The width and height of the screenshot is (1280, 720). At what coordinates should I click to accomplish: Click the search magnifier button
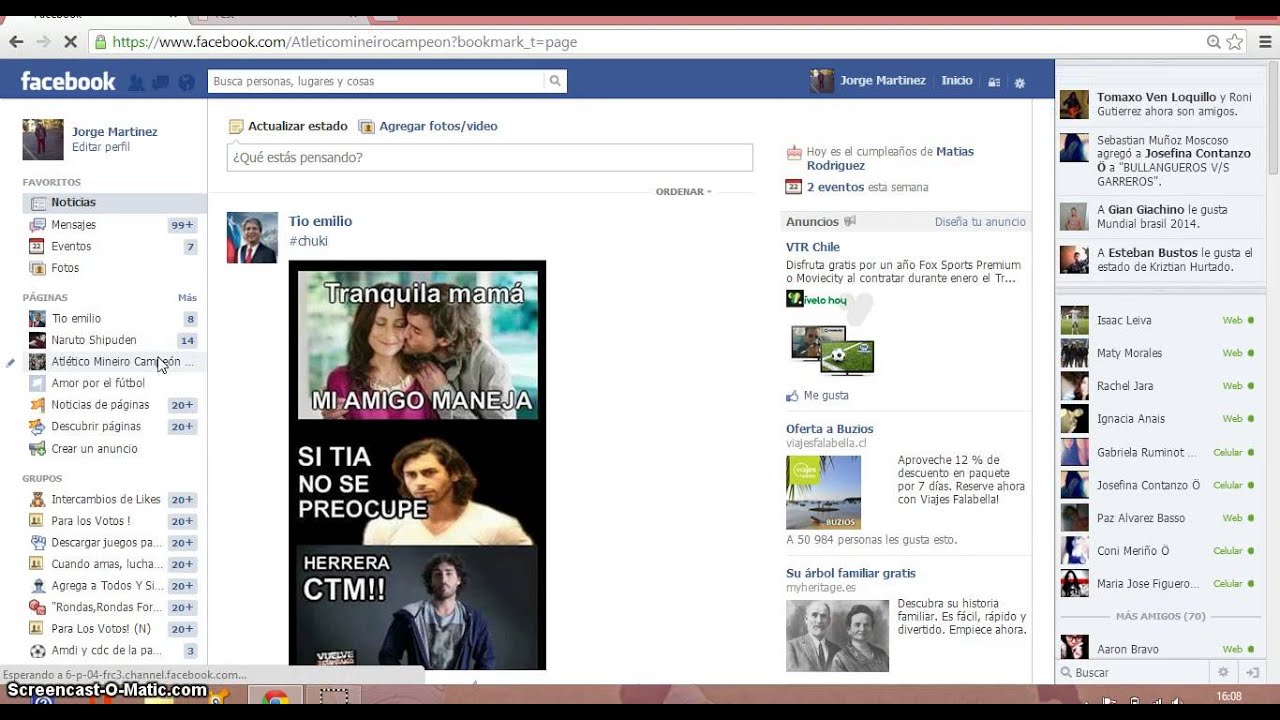coord(554,81)
